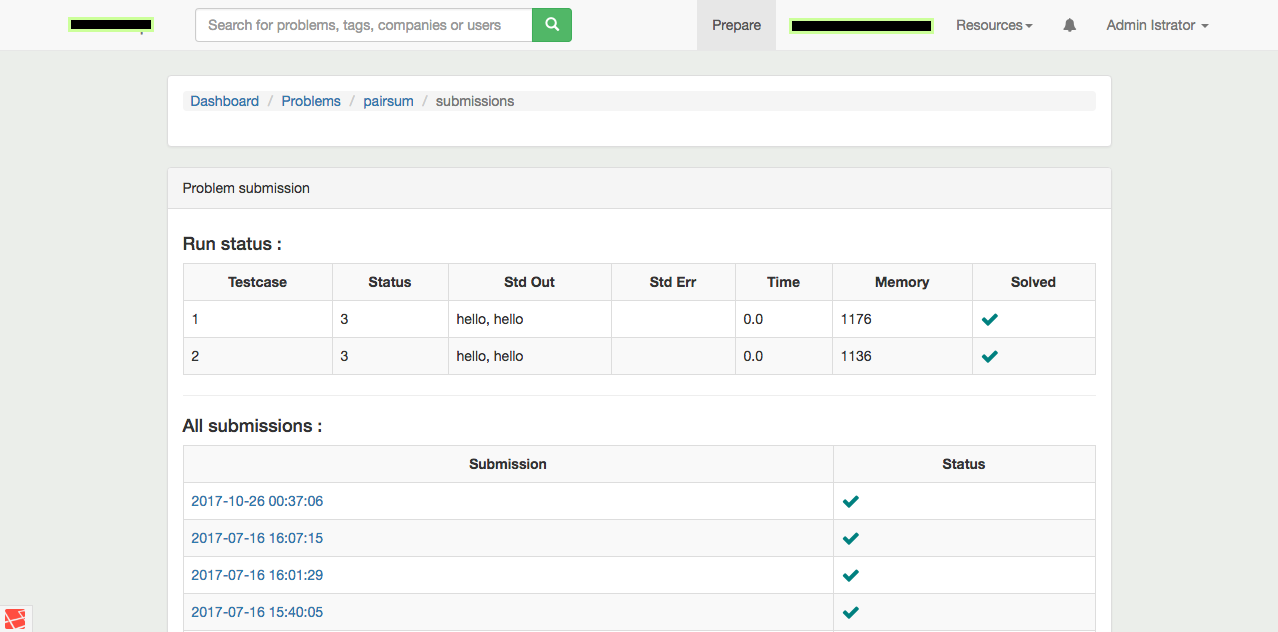The width and height of the screenshot is (1278, 632).
Task: Click the green search magnifier button
Action: coord(552,25)
